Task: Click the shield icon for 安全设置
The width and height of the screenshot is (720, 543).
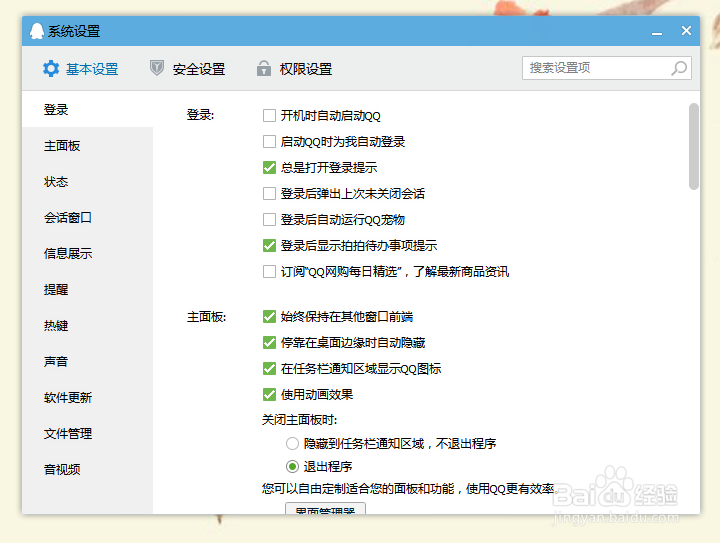Action: (x=157, y=68)
